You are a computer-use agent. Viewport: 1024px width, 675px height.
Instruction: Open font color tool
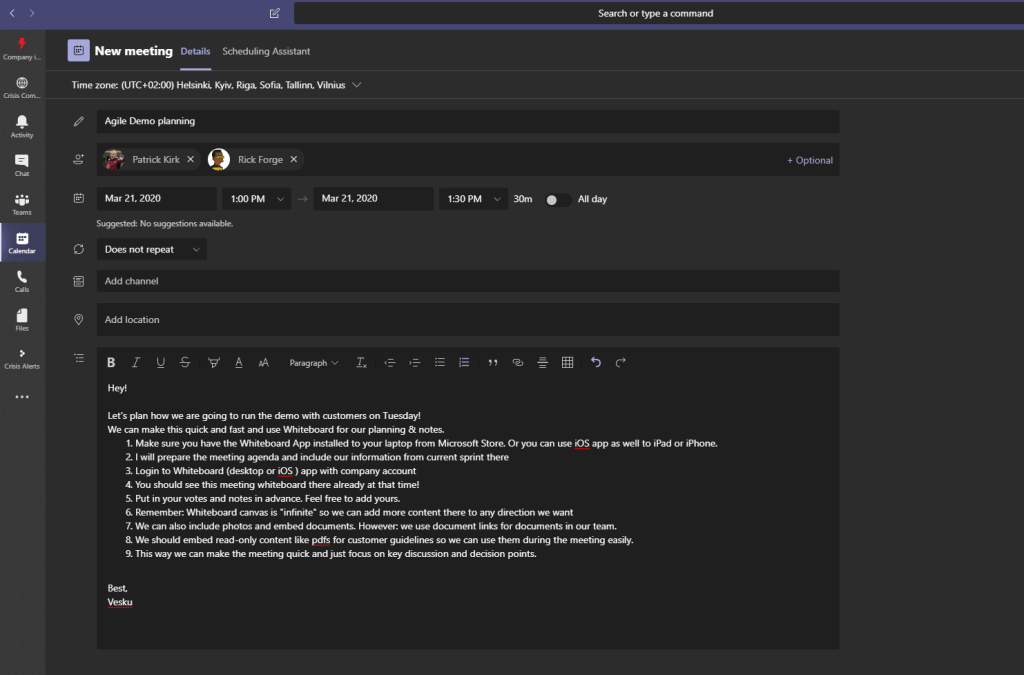239,362
